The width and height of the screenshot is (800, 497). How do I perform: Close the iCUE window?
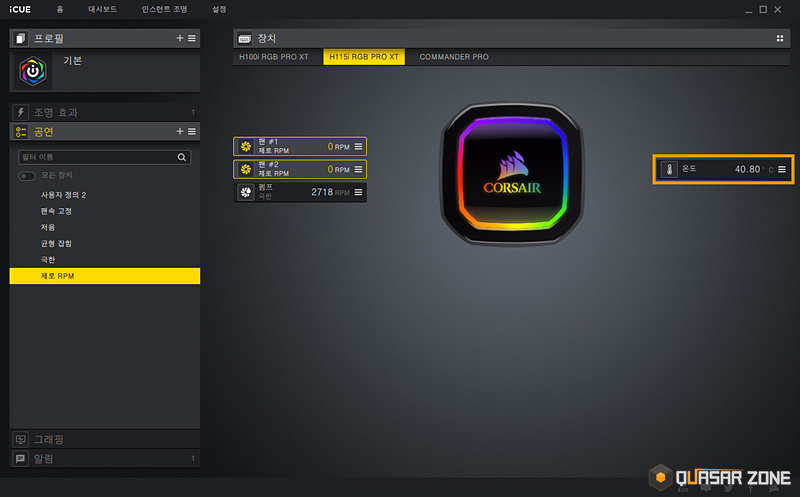(778, 9)
